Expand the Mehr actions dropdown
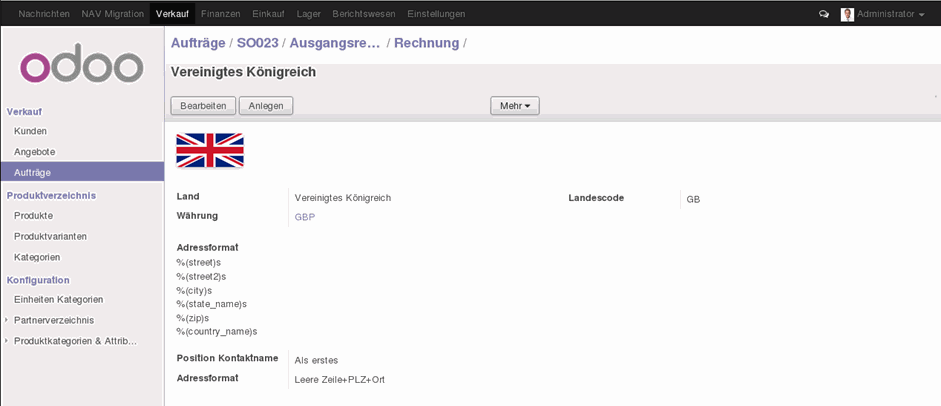The width and height of the screenshot is (941, 406). coord(514,105)
